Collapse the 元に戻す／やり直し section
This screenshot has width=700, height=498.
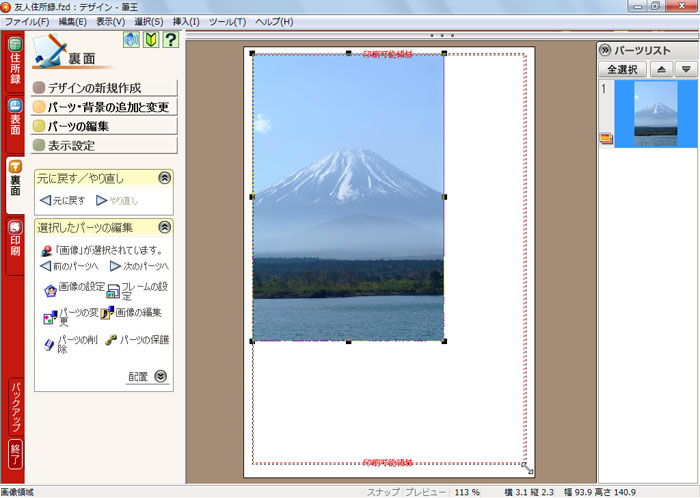pos(164,178)
